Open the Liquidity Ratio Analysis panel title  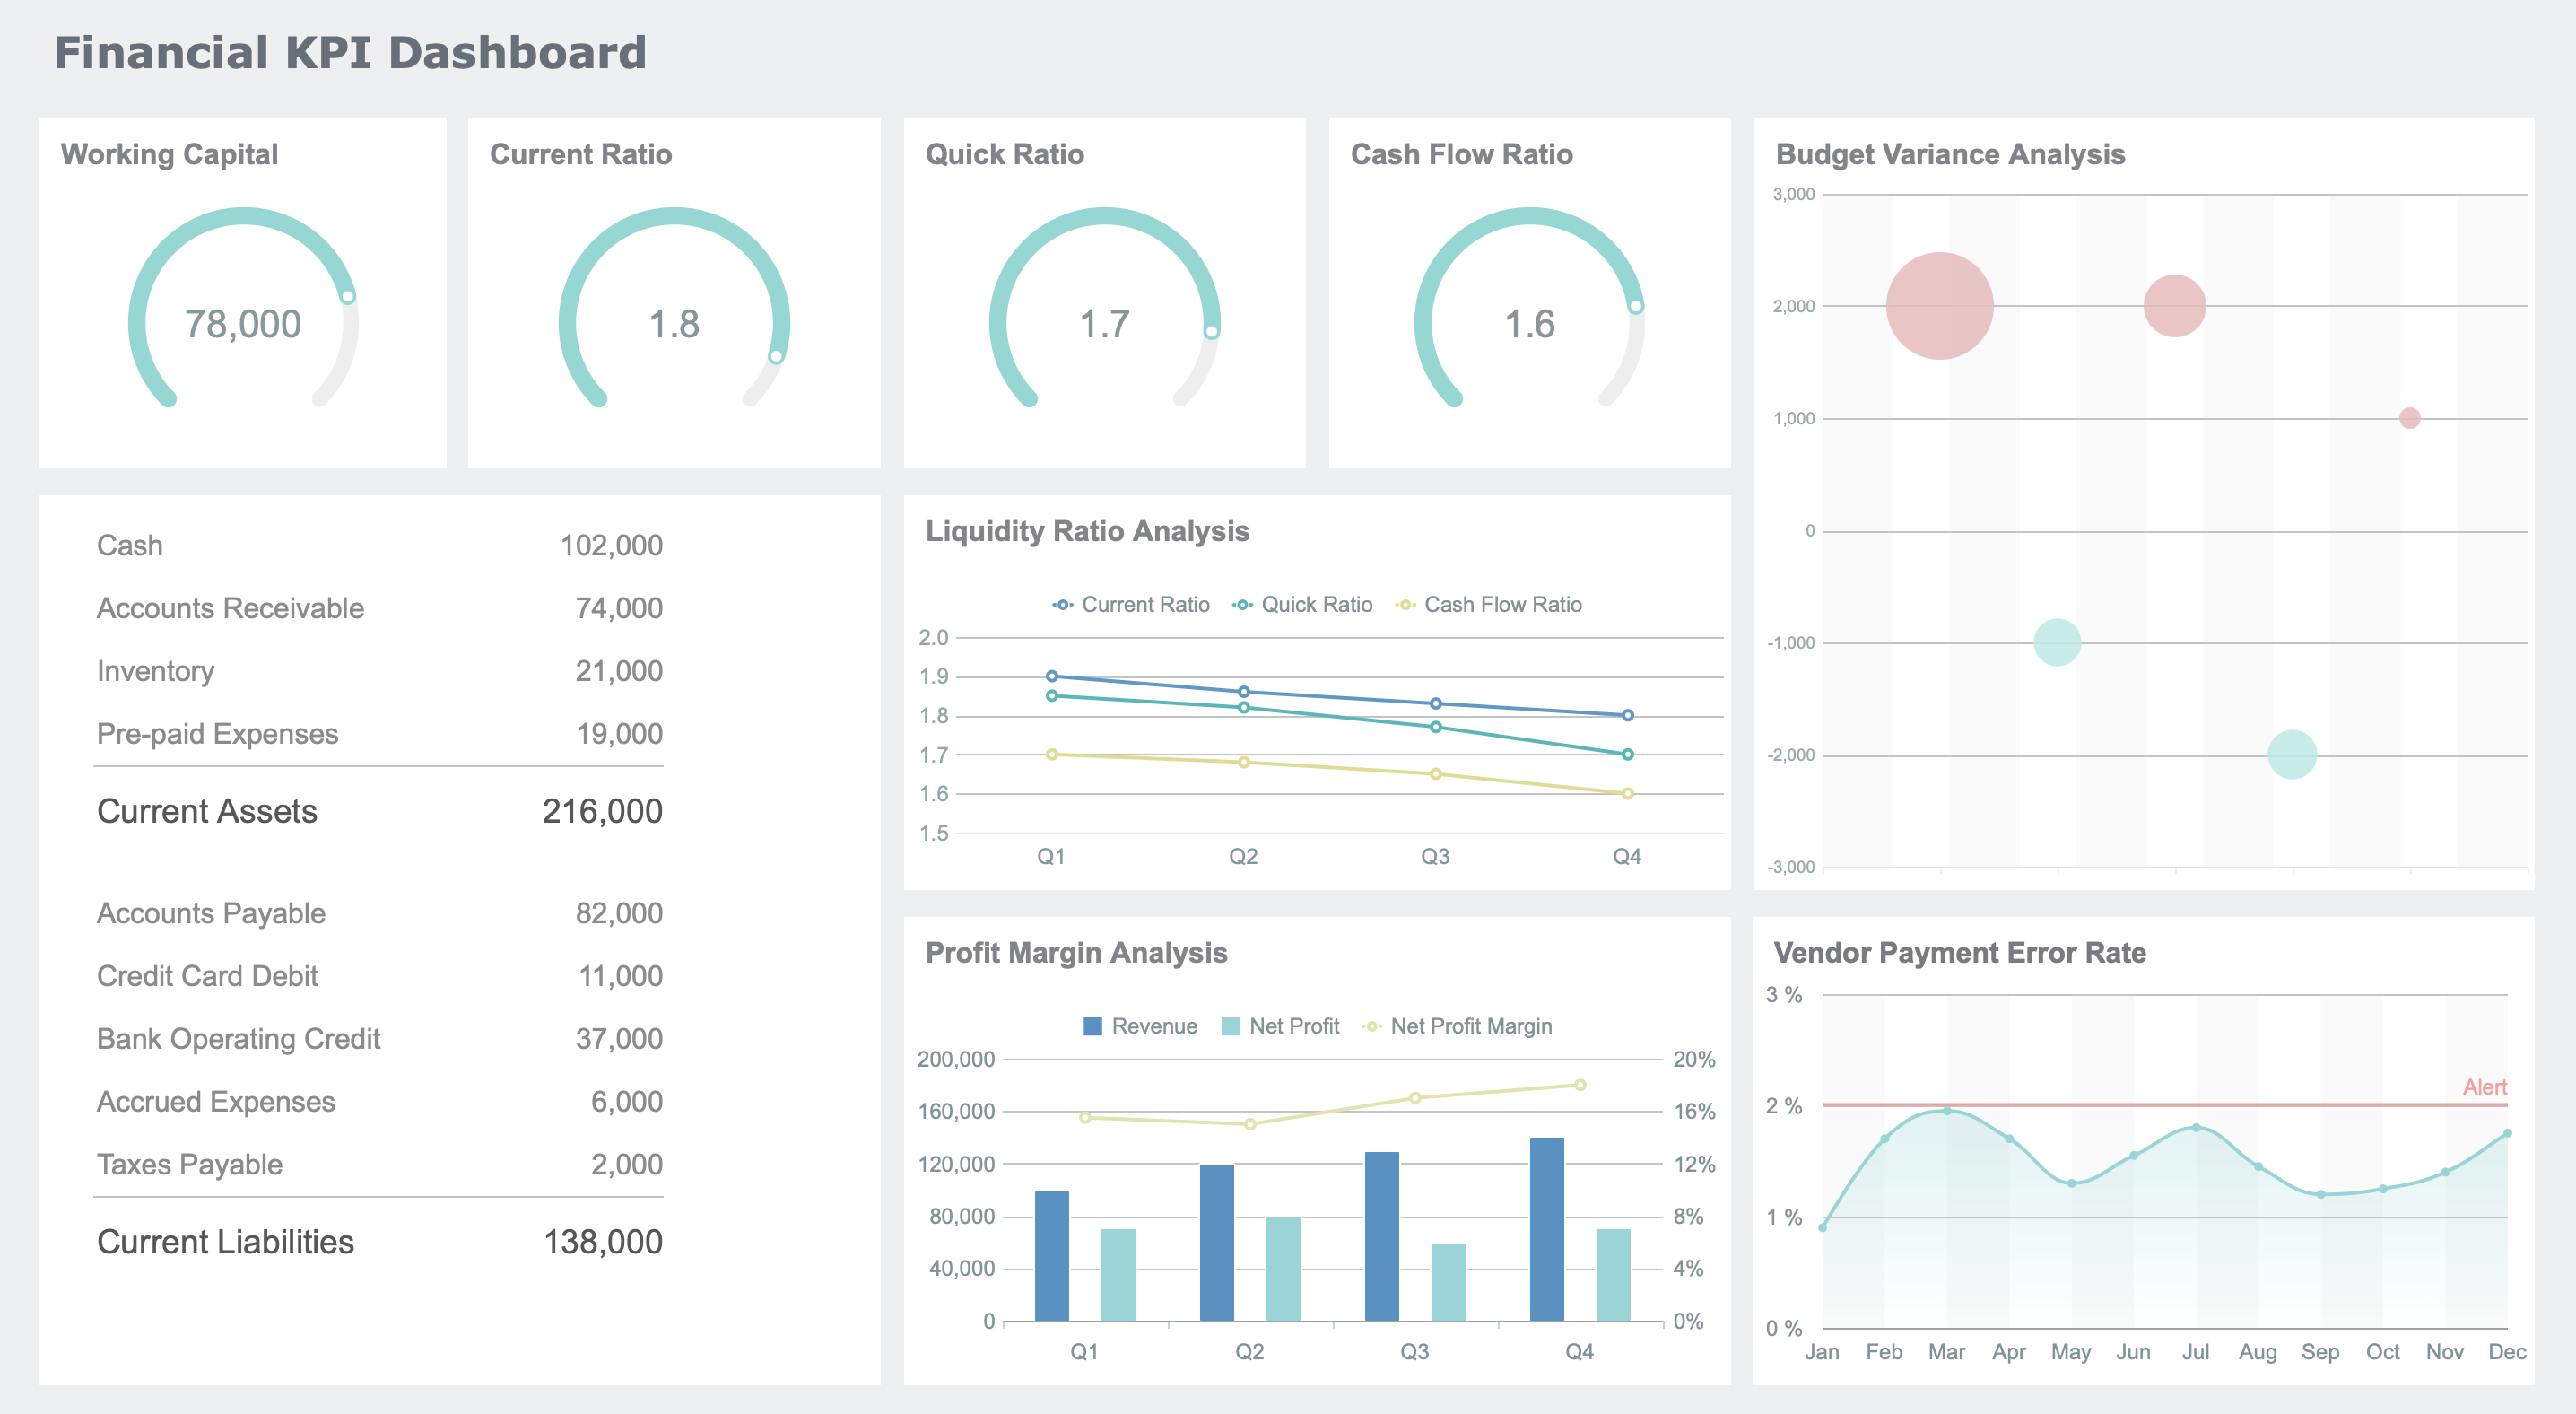1087,531
